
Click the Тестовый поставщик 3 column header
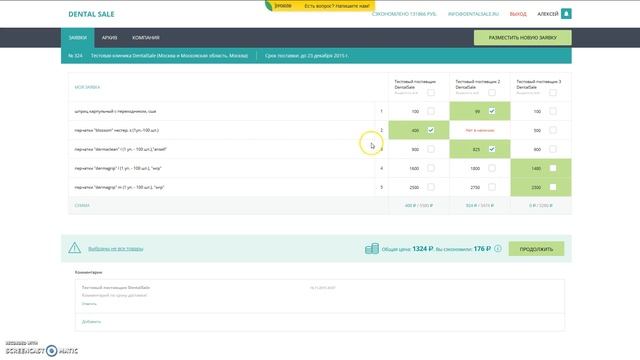point(539,84)
